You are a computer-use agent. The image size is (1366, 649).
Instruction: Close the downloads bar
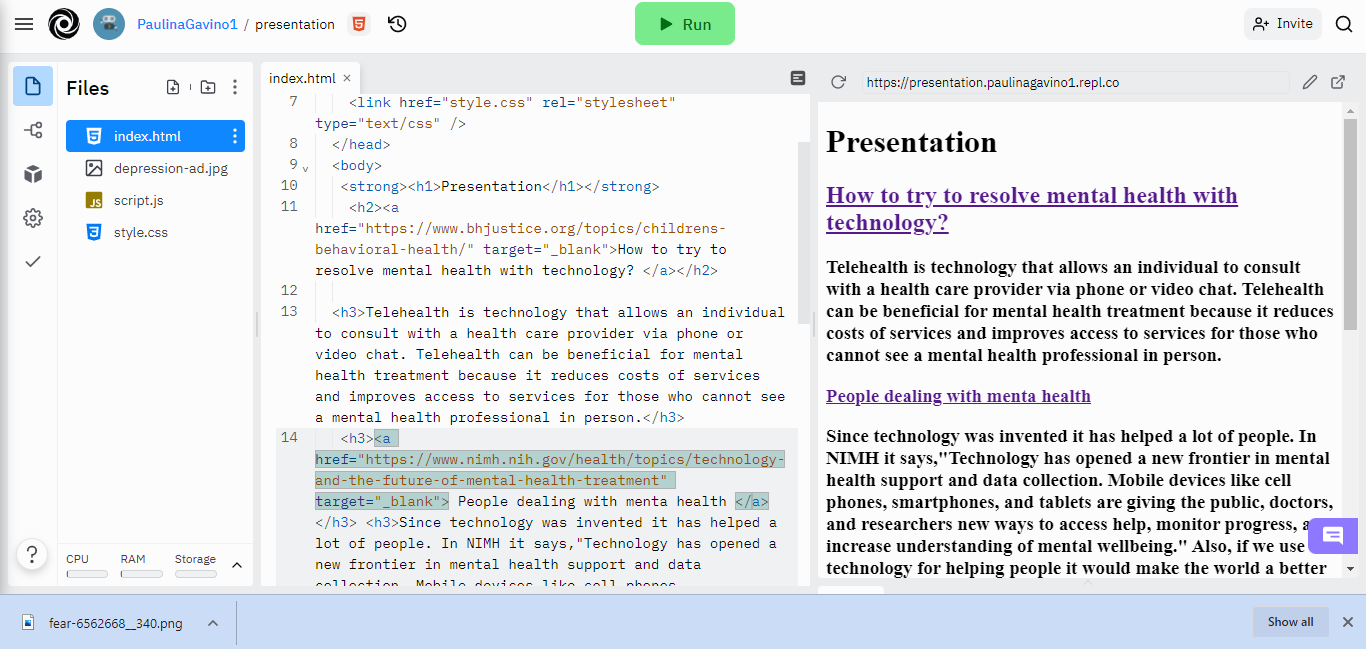click(1347, 622)
